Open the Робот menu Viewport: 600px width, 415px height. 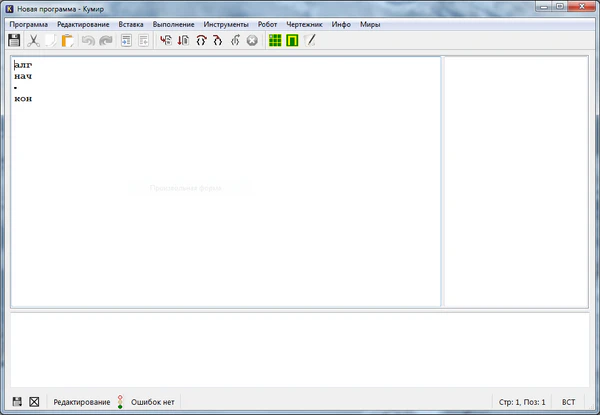point(267,23)
